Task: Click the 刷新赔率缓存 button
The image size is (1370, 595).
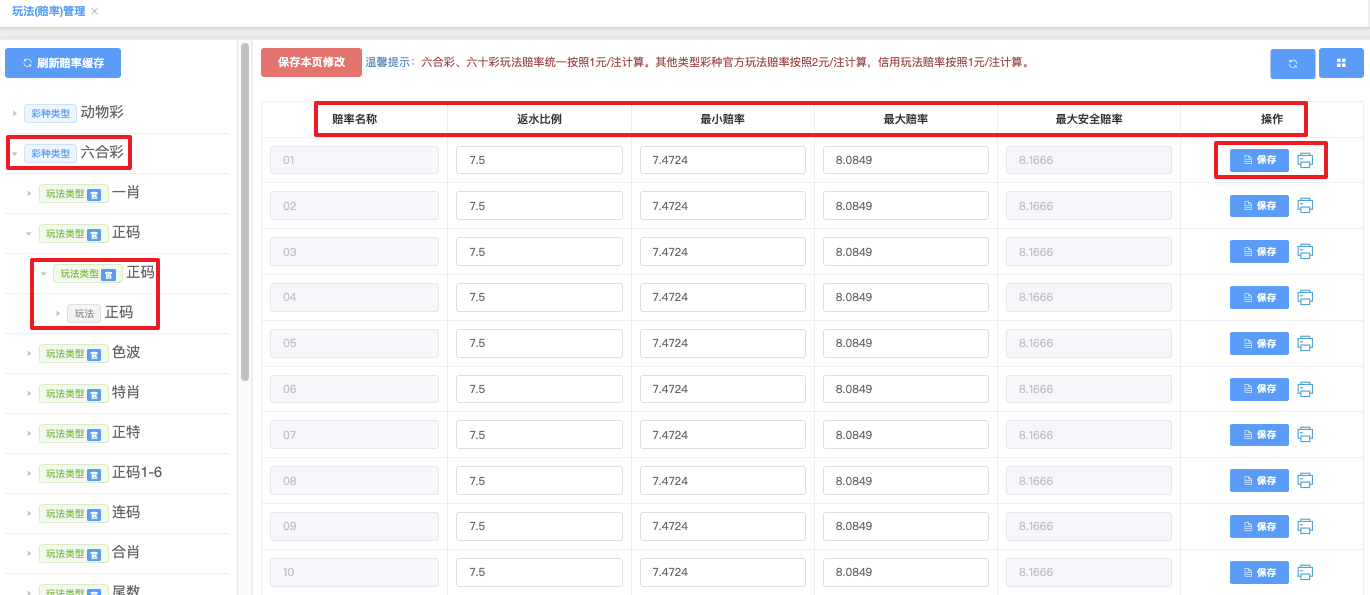Action: pyautogui.click(x=63, y=63)
